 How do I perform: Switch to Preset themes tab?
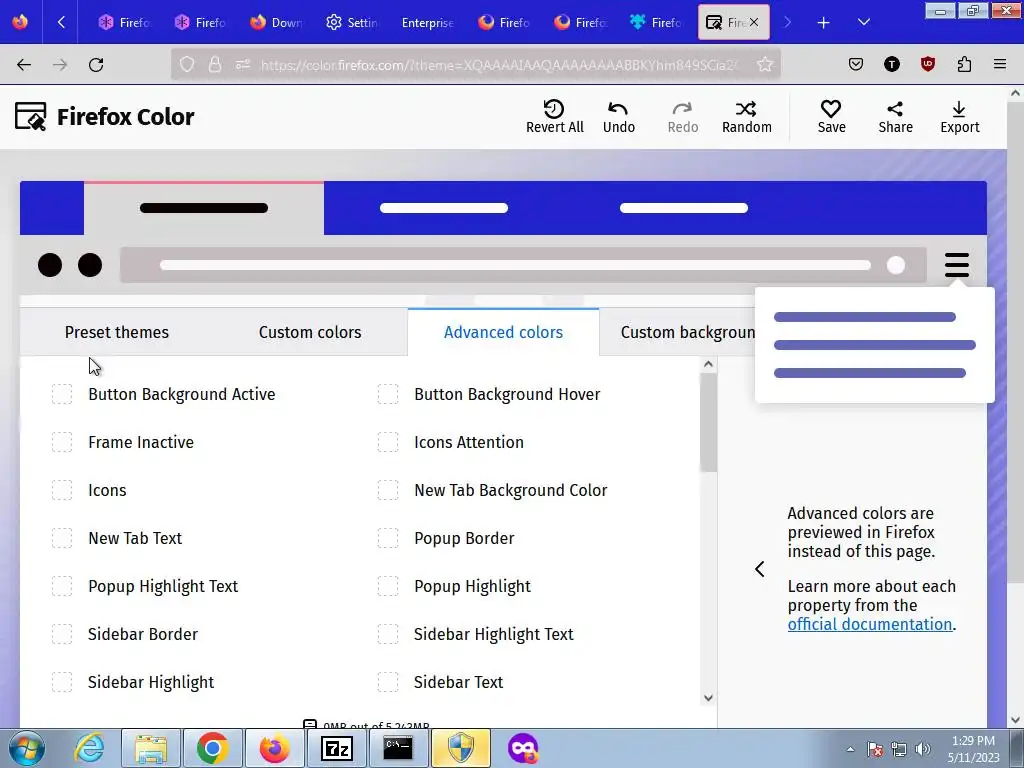click(117, 332)
